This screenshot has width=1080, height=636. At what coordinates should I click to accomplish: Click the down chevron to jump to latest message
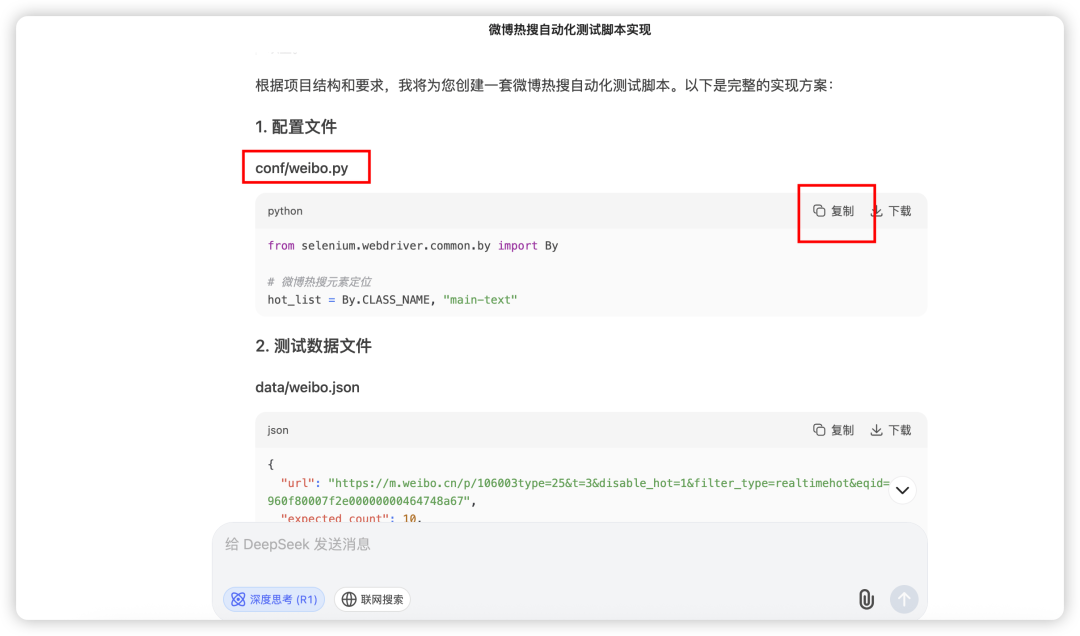(x=902, y=490)
